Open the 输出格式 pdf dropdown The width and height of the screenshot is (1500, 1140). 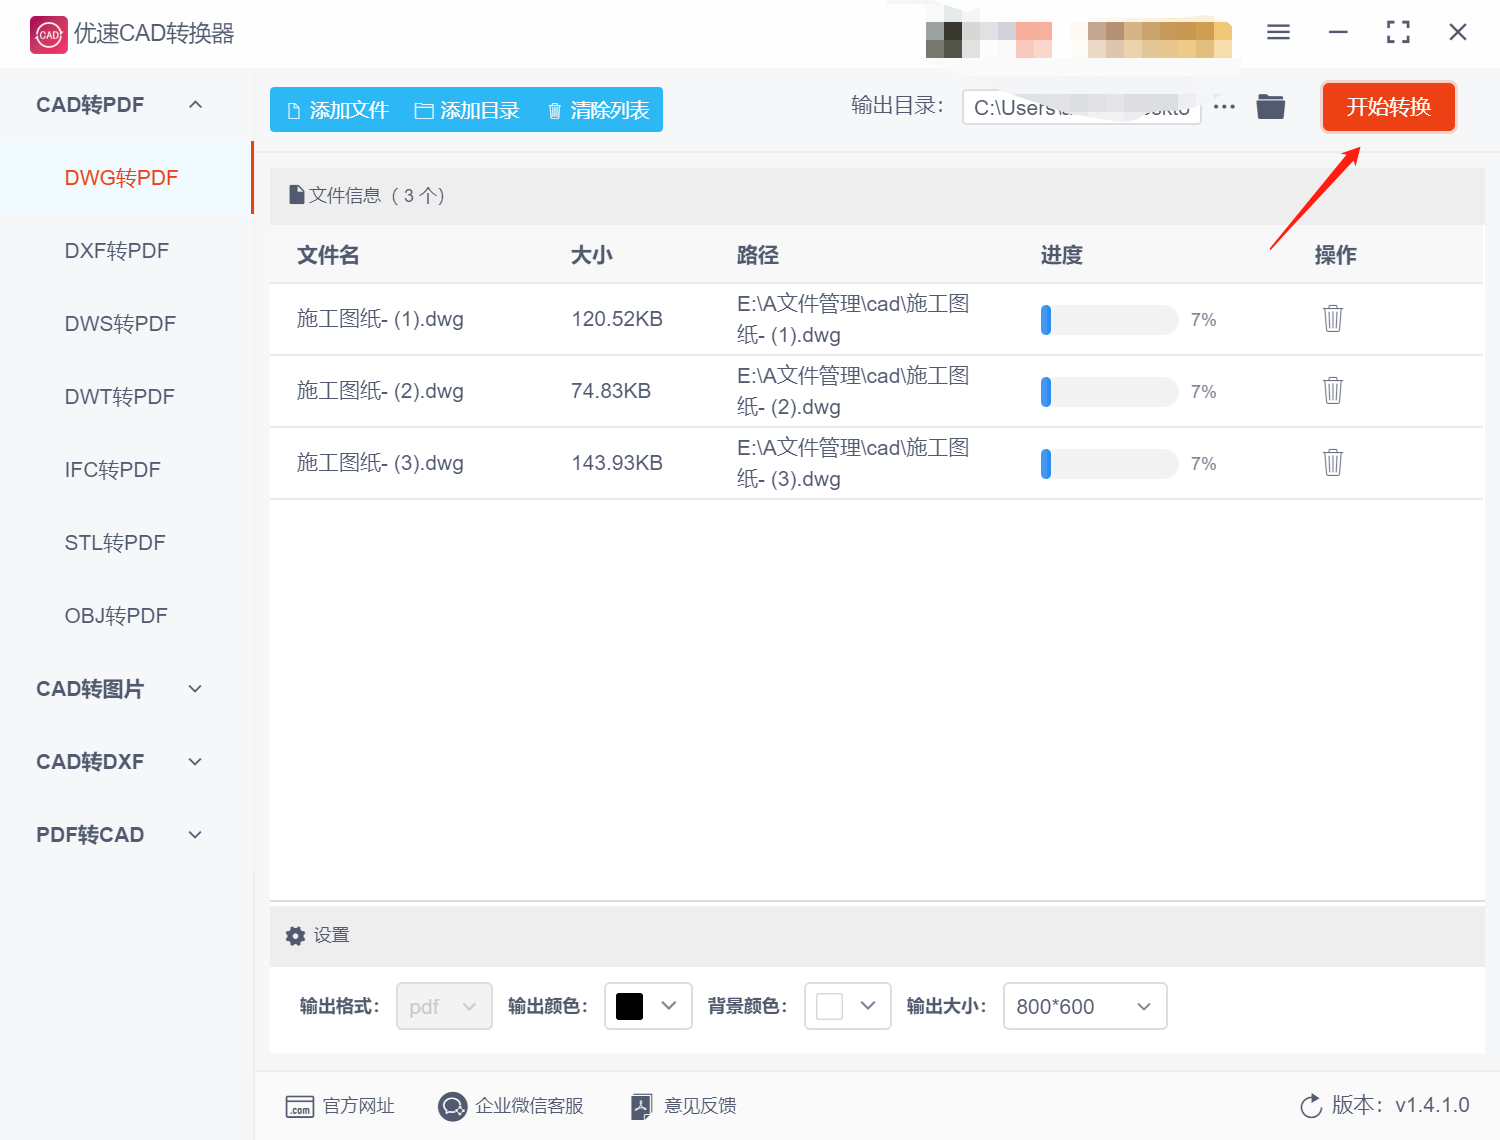[444, 1006]
